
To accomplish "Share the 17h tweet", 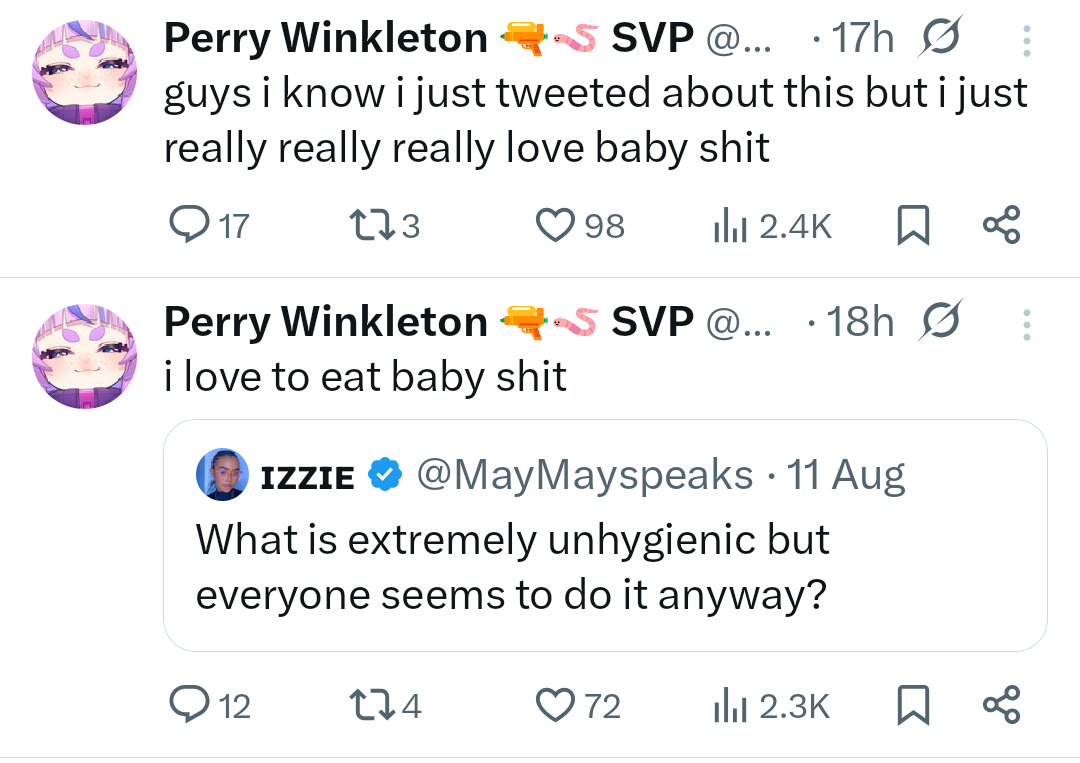I will [x=1002, y=225].
